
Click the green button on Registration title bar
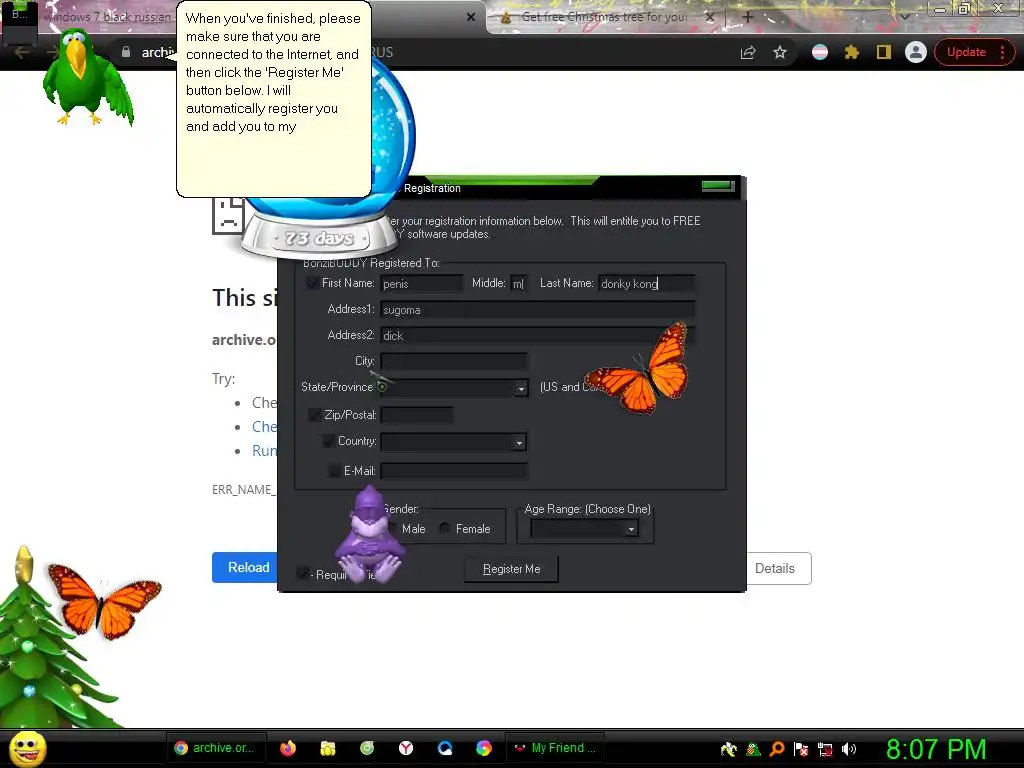click(718, 187)
